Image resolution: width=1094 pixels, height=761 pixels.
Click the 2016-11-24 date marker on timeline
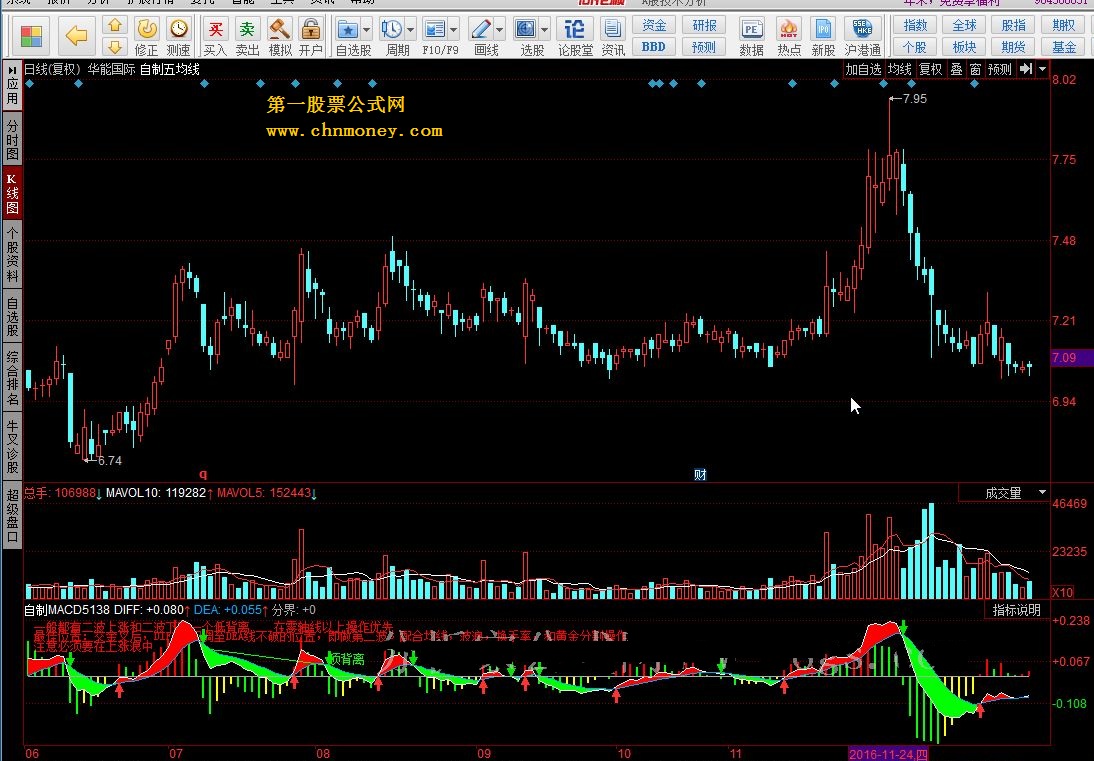pos(888,754)
